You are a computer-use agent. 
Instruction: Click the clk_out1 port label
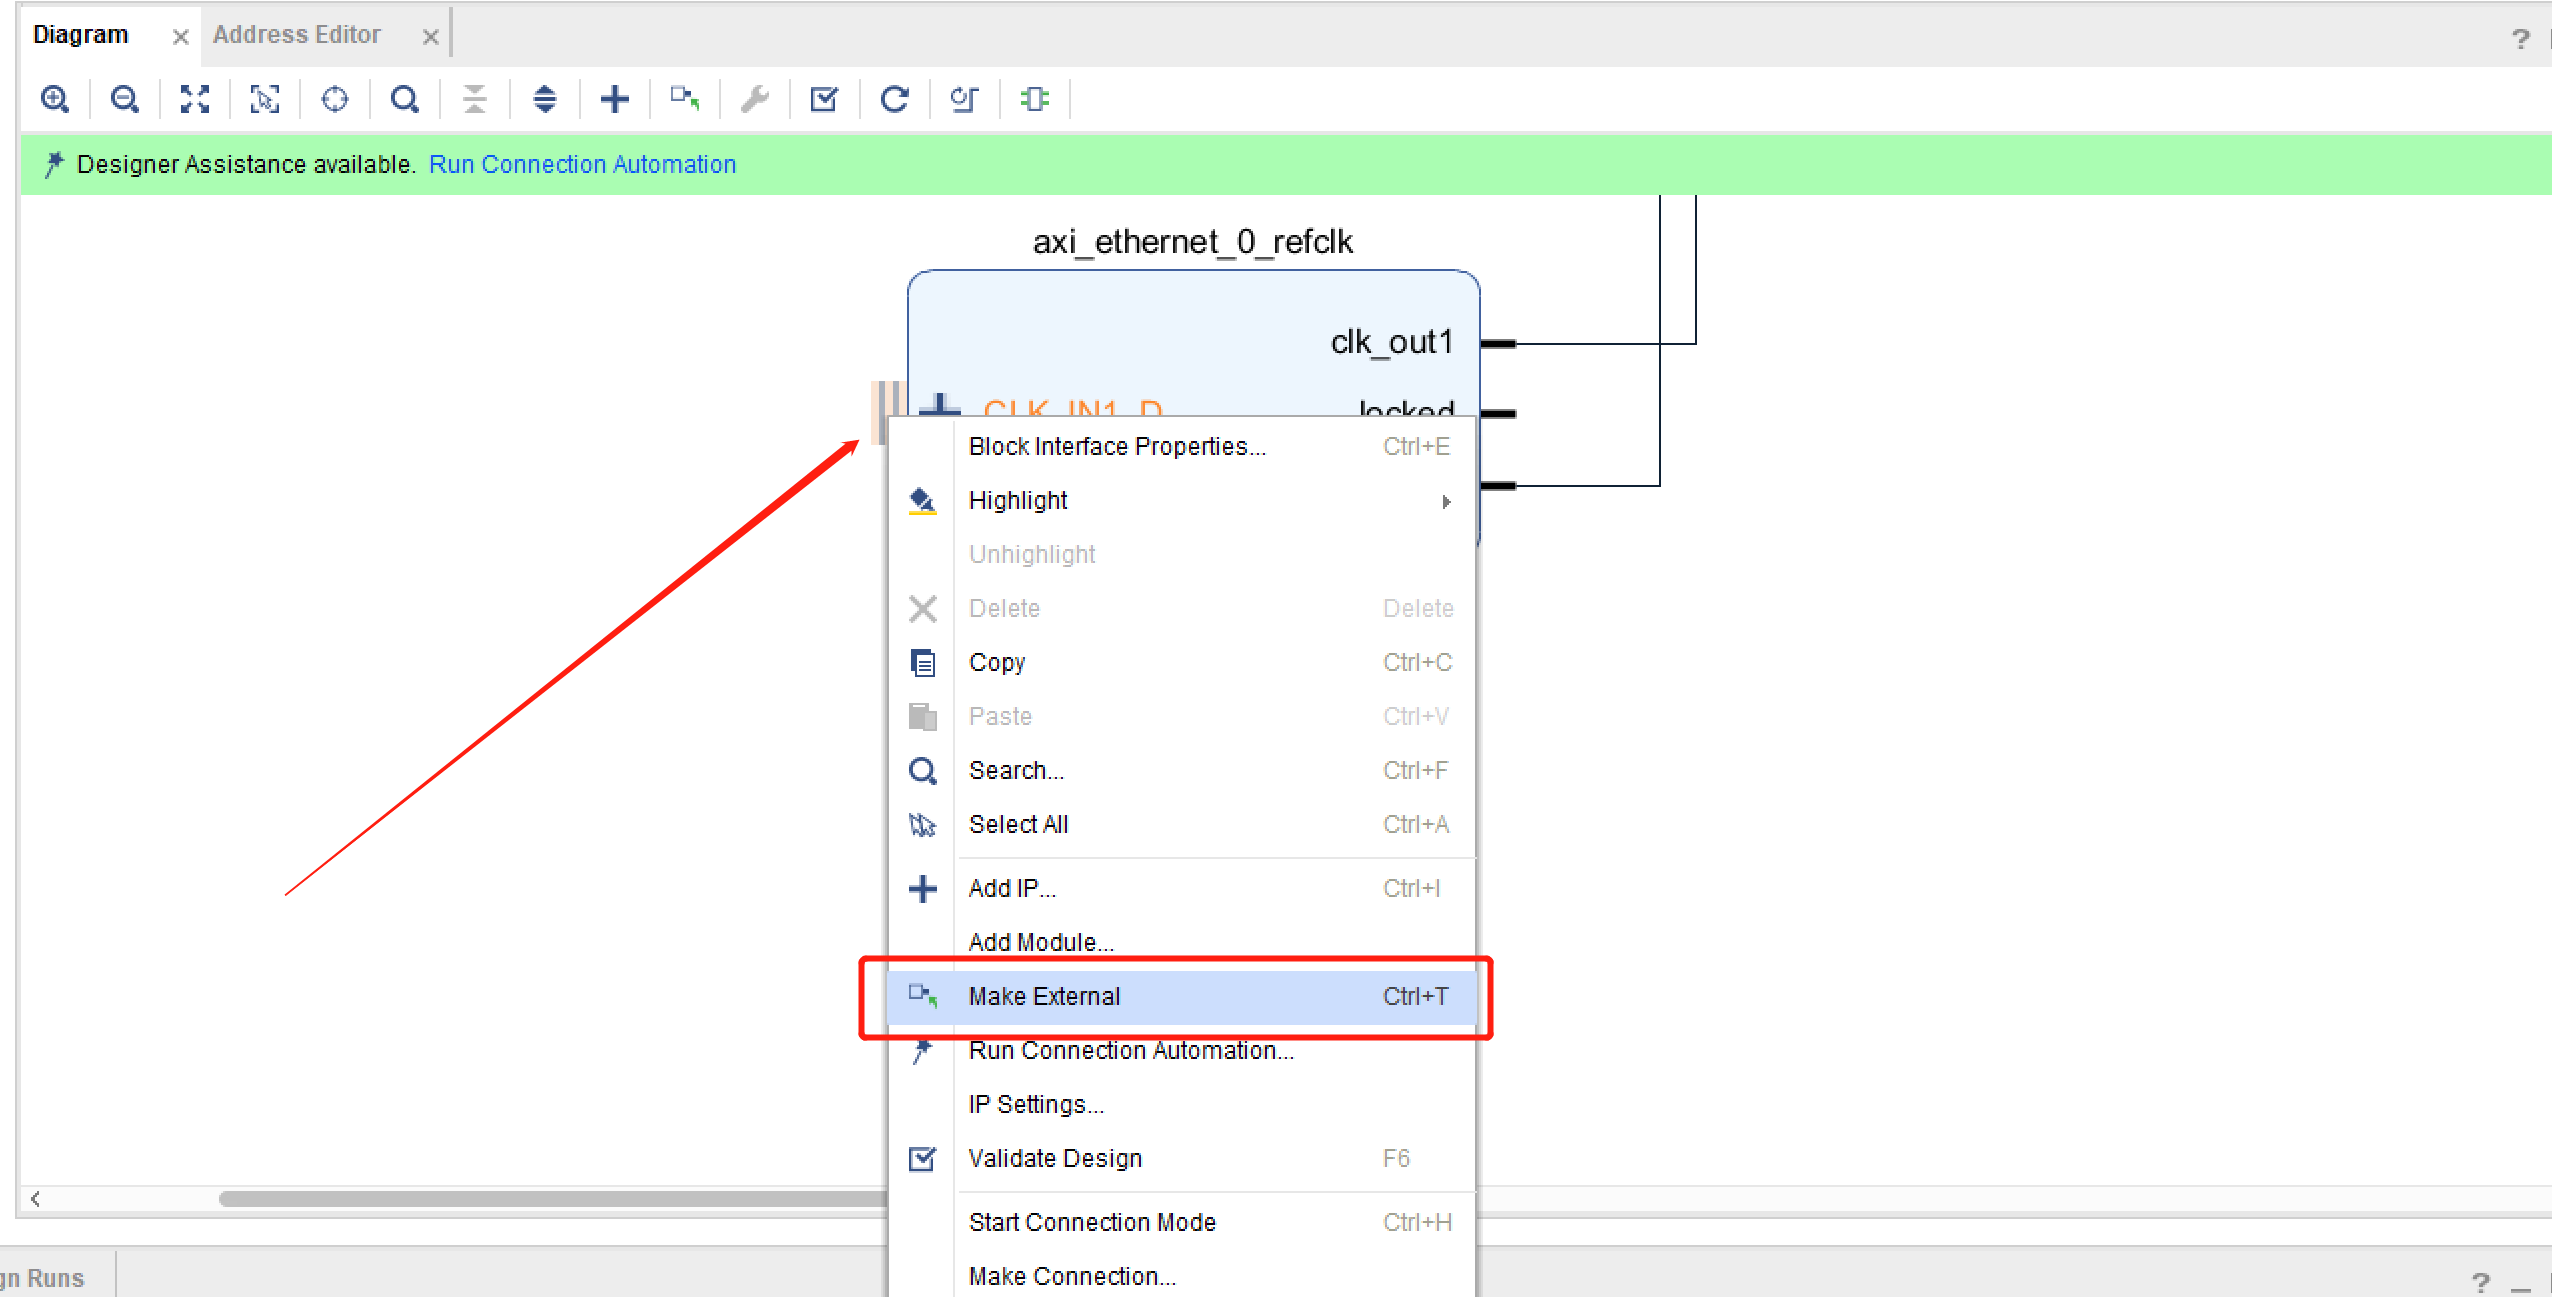pos(1391,342)
